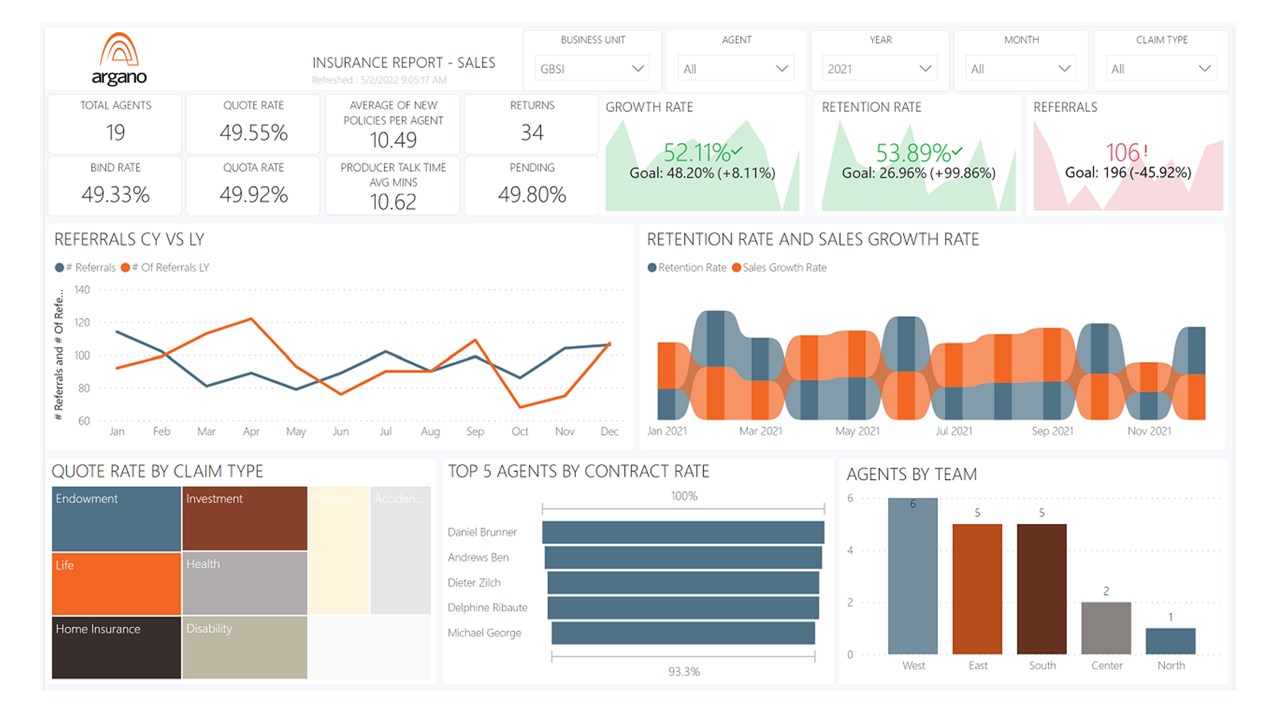
Task: Click the Agents By Team chart title
Action: tap(912, 475)
